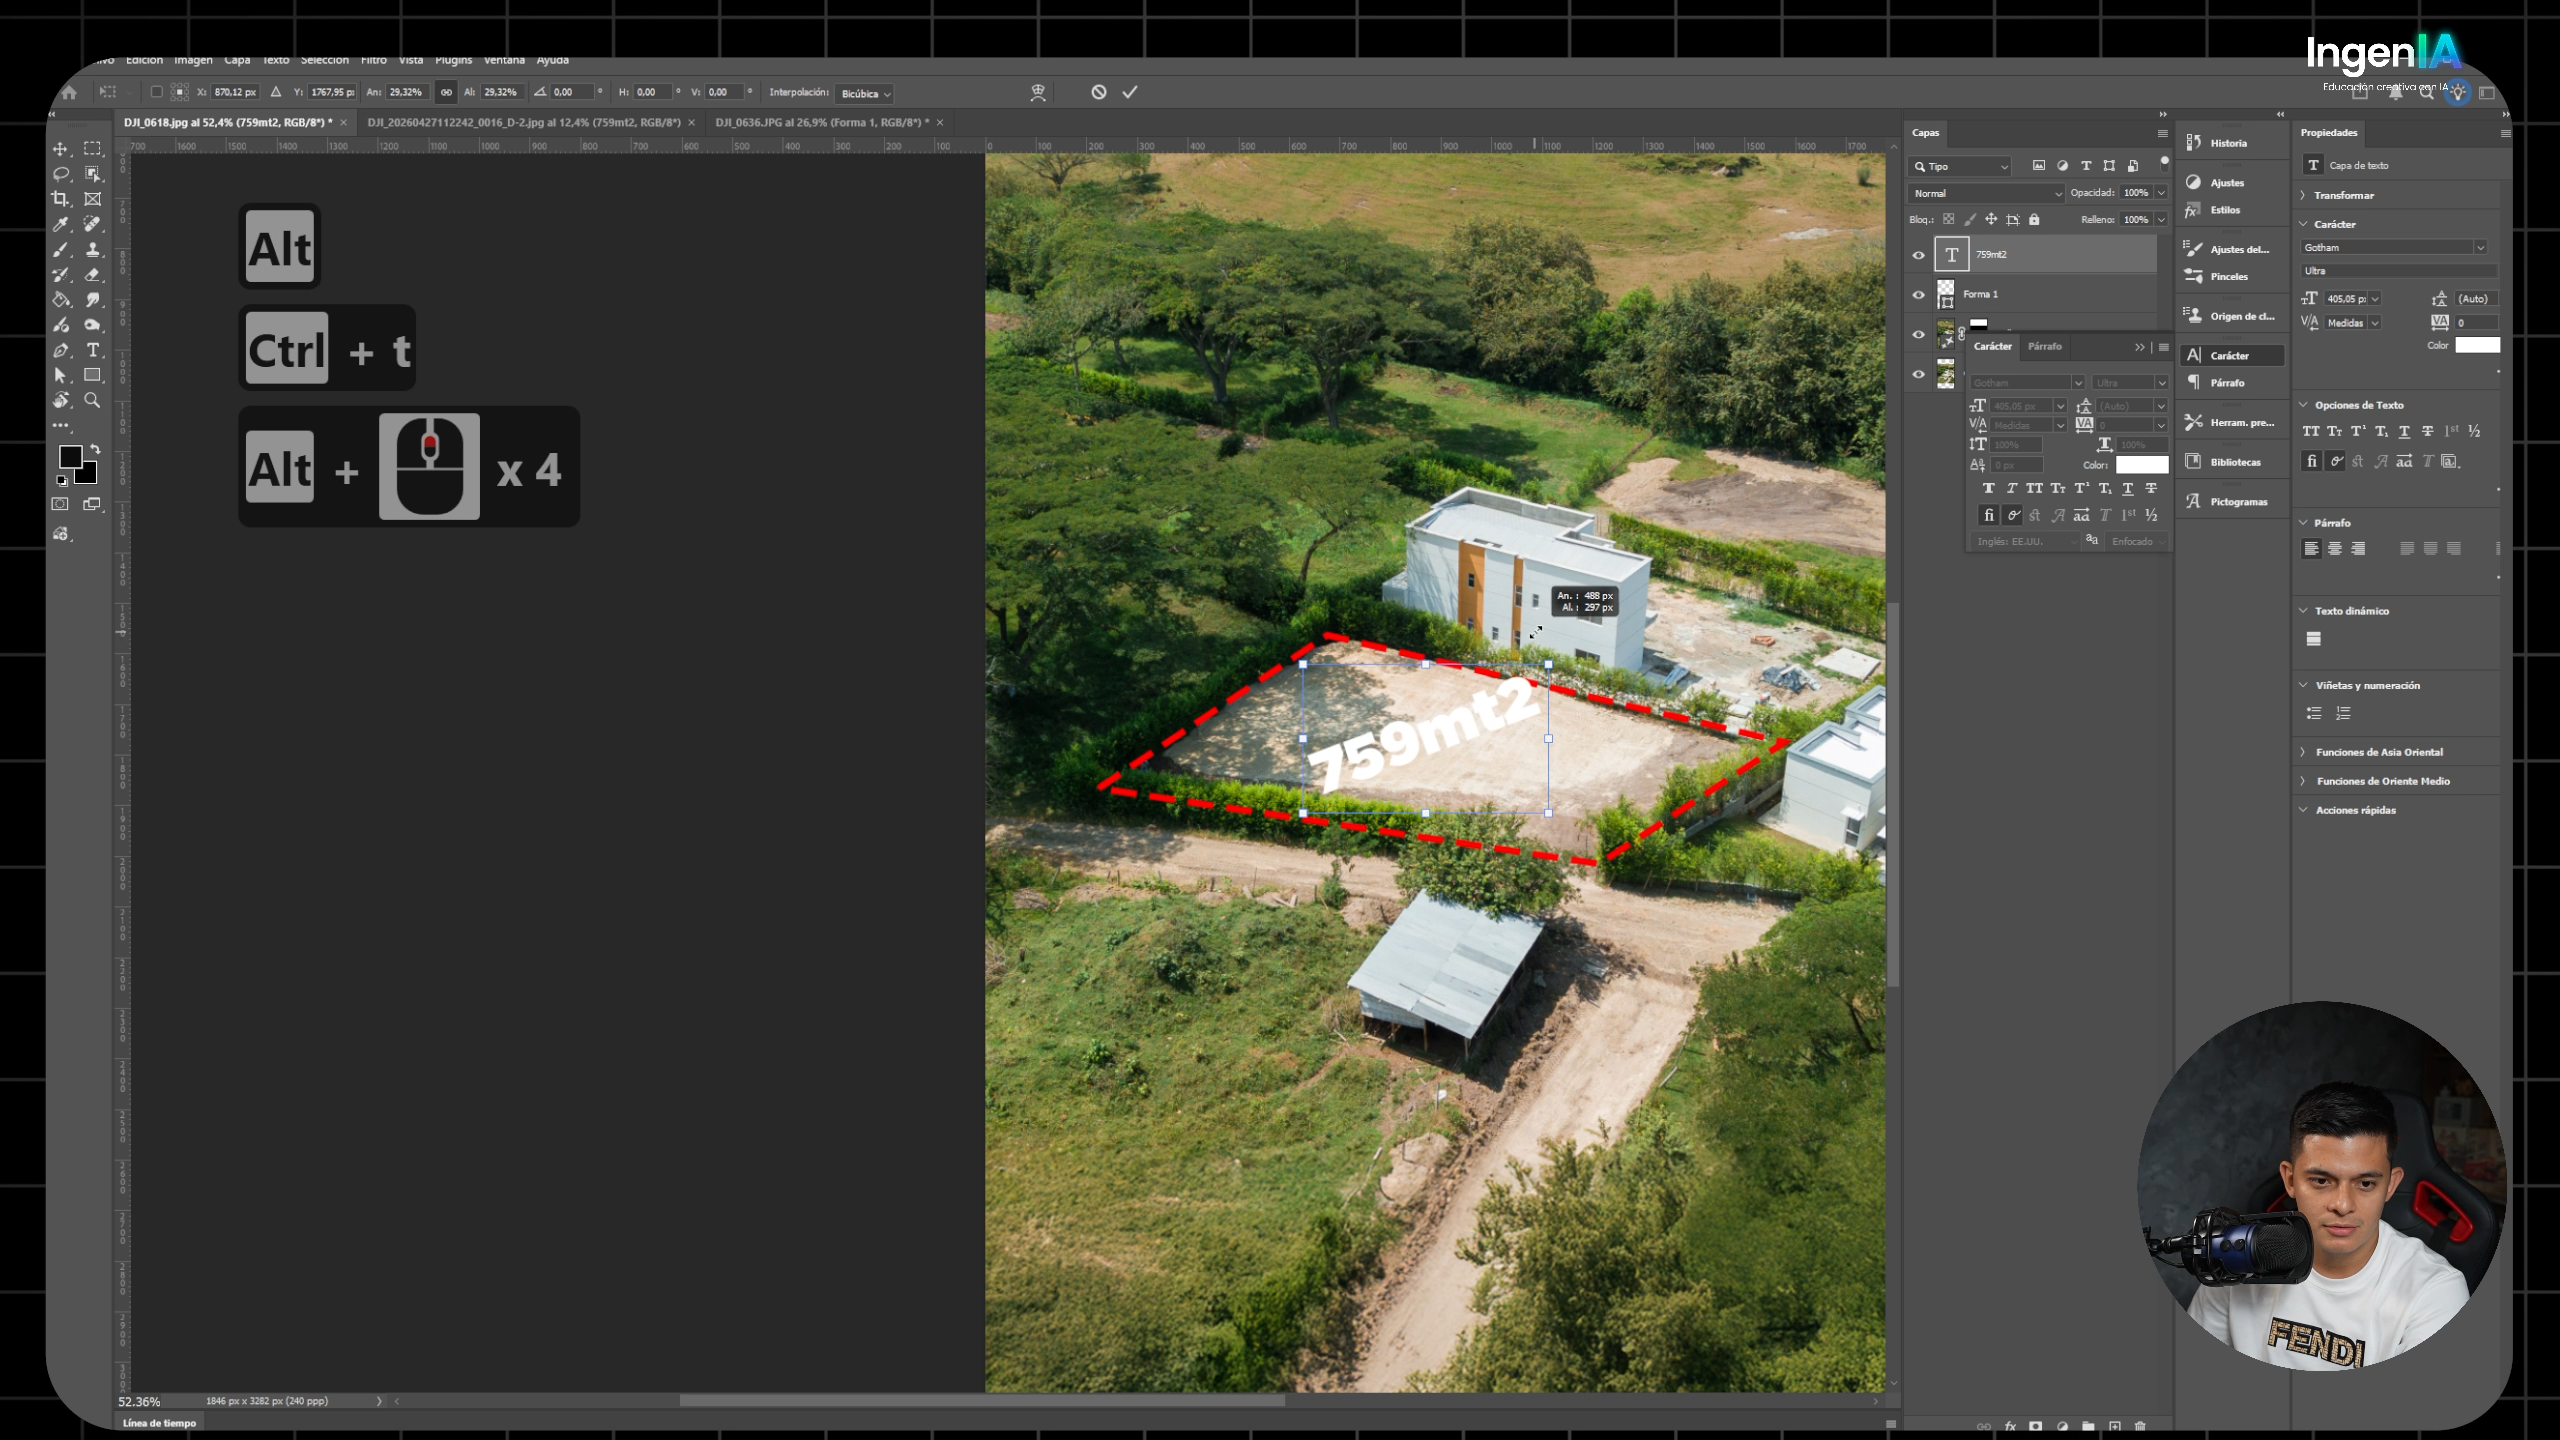Viewport: 2560px width, 1440px height.
Task: Open the Normal blend mode dropdown
Action: [1986, 193]
